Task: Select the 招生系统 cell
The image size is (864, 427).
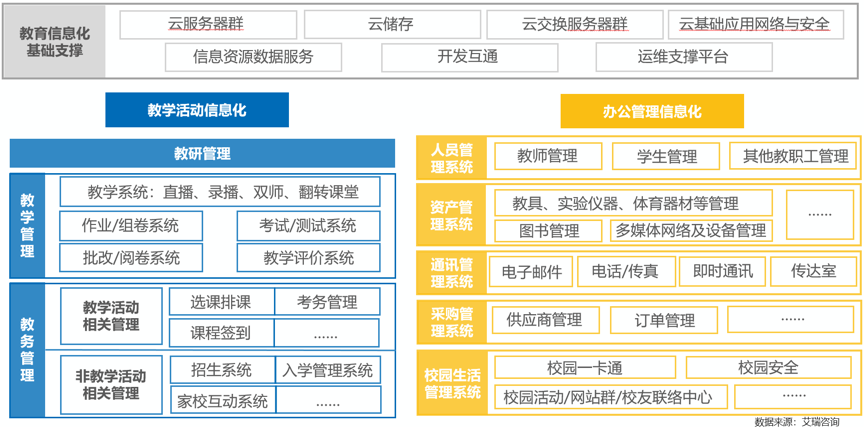Action: click(223, 370)
